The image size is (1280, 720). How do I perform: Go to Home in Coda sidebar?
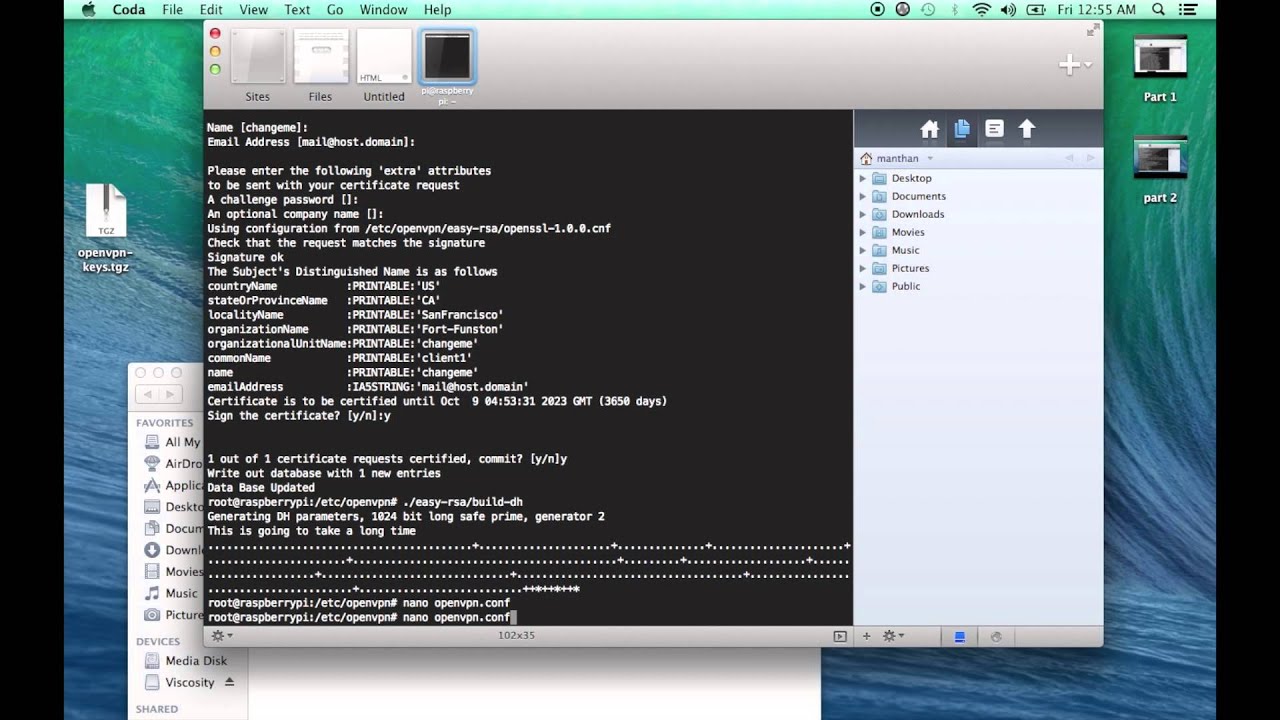point(930,129)
